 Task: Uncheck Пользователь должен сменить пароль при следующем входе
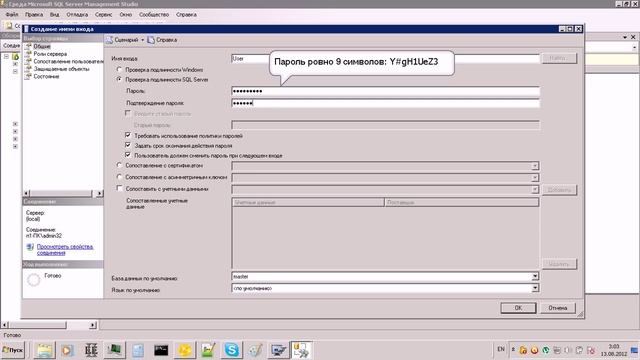(x=128, y=155)
